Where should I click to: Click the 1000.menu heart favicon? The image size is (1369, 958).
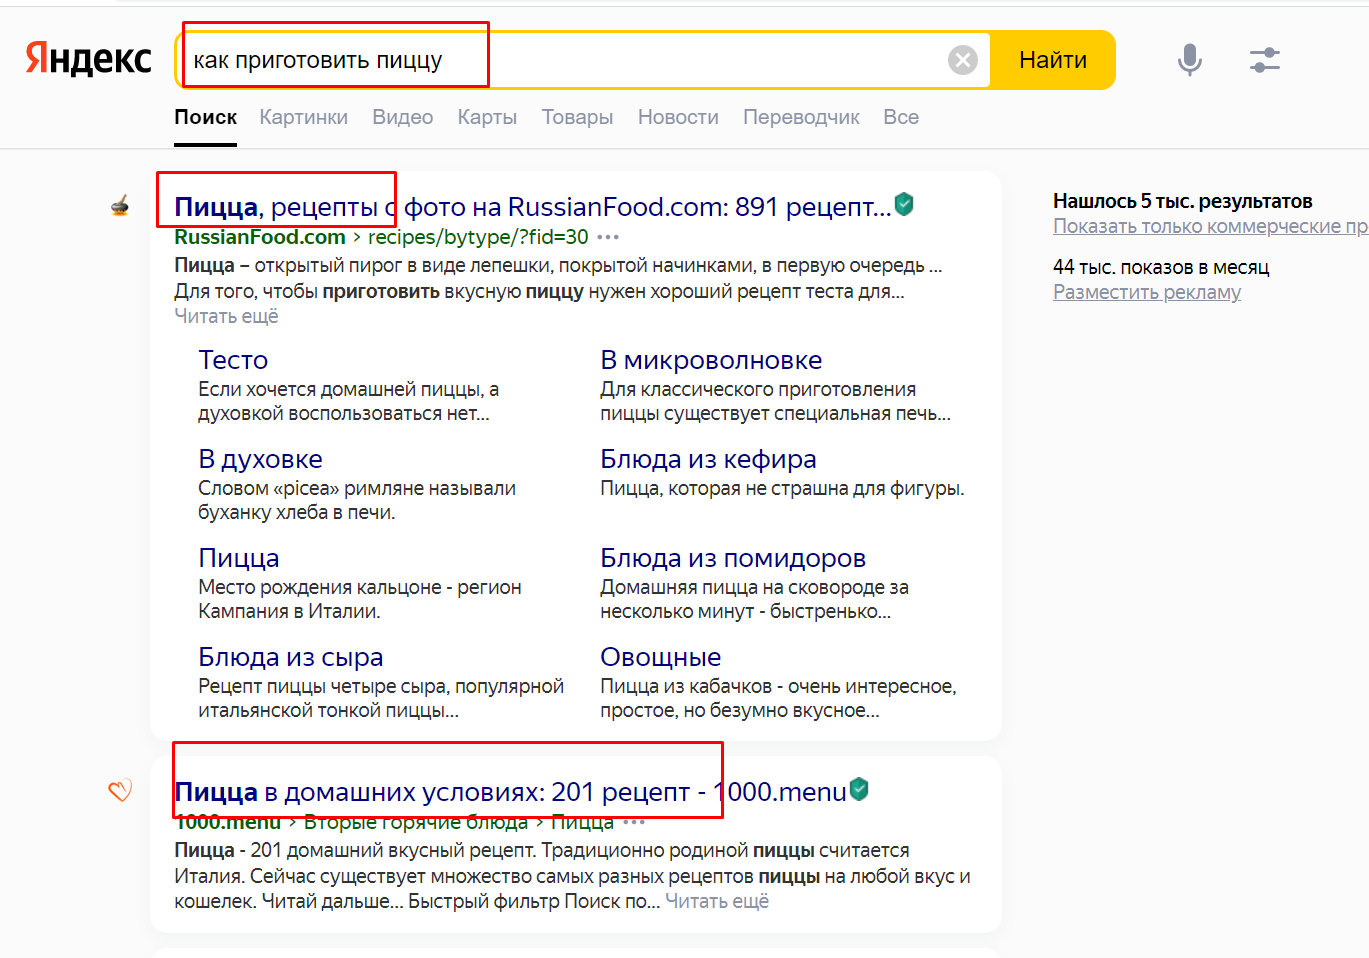120,791
